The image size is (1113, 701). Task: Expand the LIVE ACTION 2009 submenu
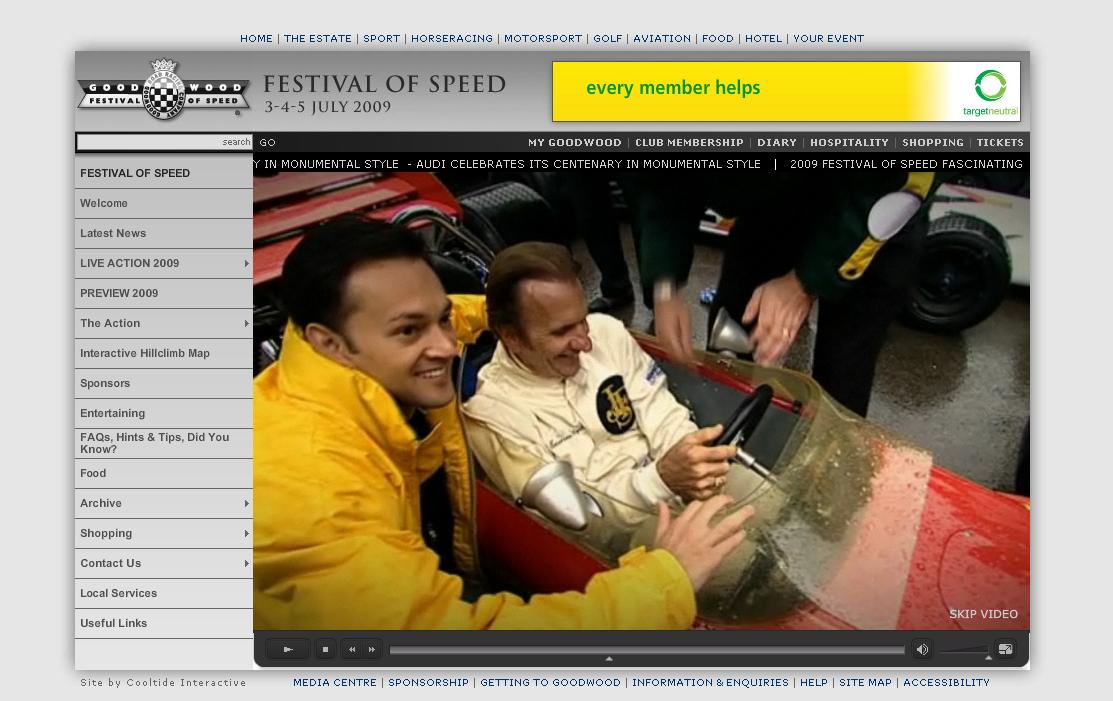point(246,264)
